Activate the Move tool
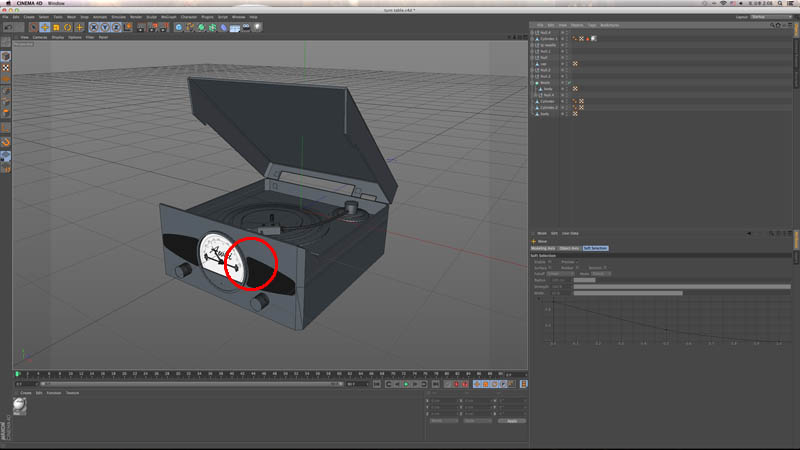Viewport: 800px width, 450px height. coord(45,28)
